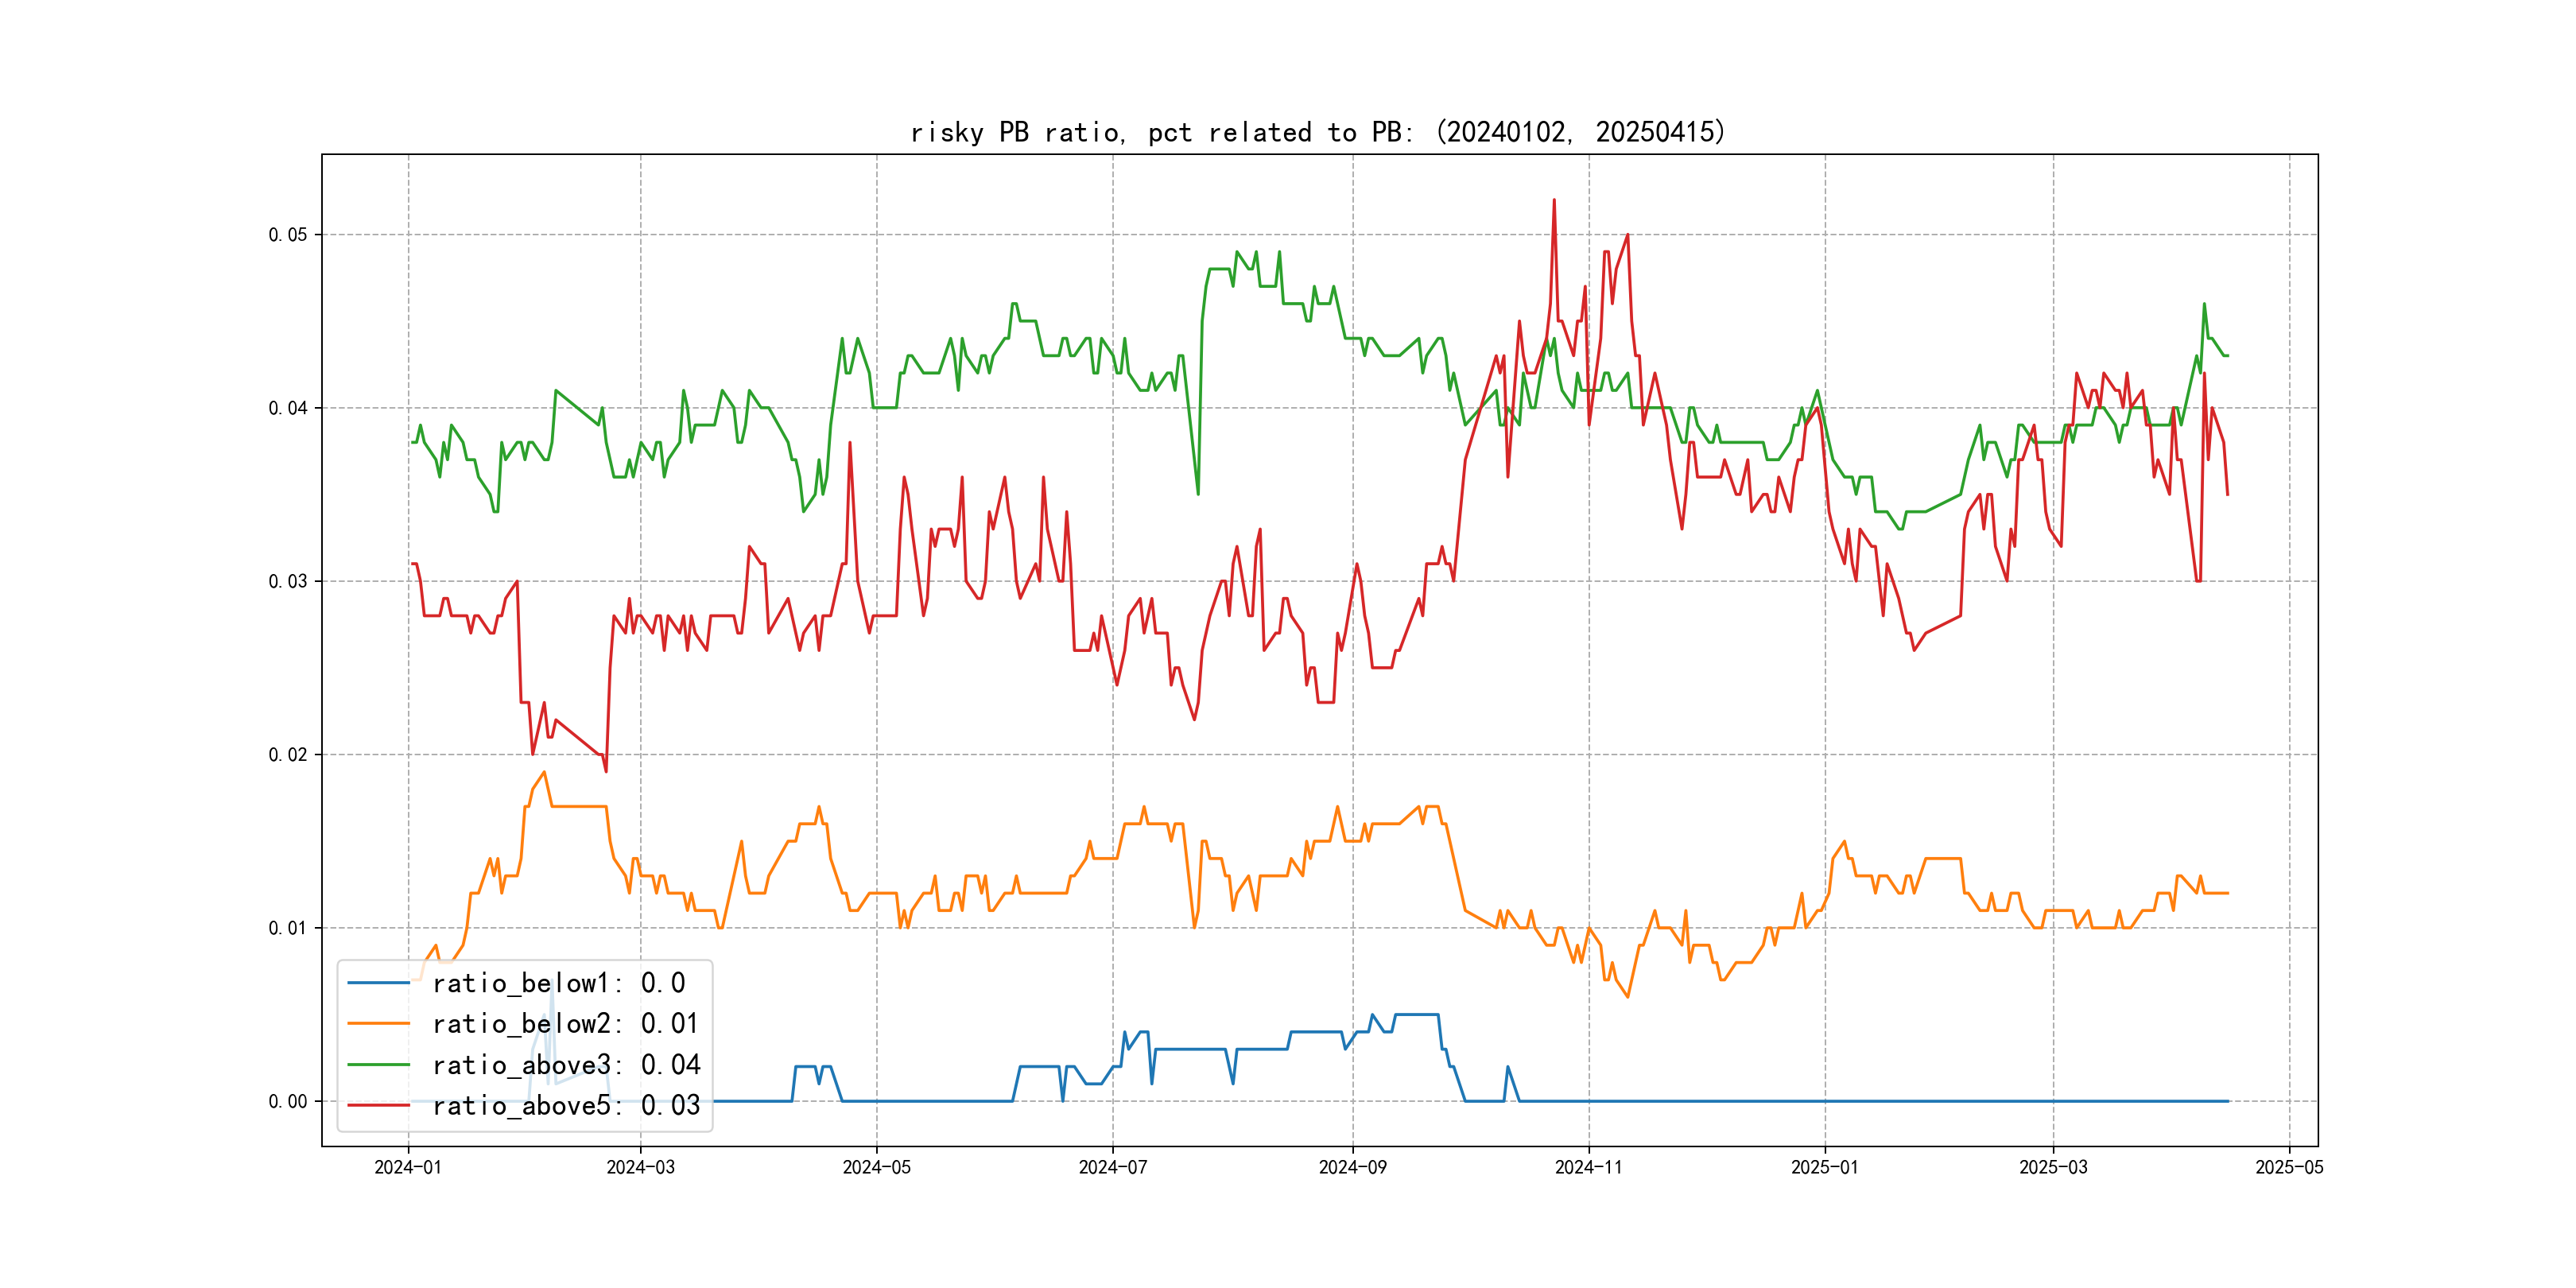Click the 2025-05 x-axis tick label
Image resolution: width=2576 pixels, height=1288 pixels.
click(x=2289, y=1167)
